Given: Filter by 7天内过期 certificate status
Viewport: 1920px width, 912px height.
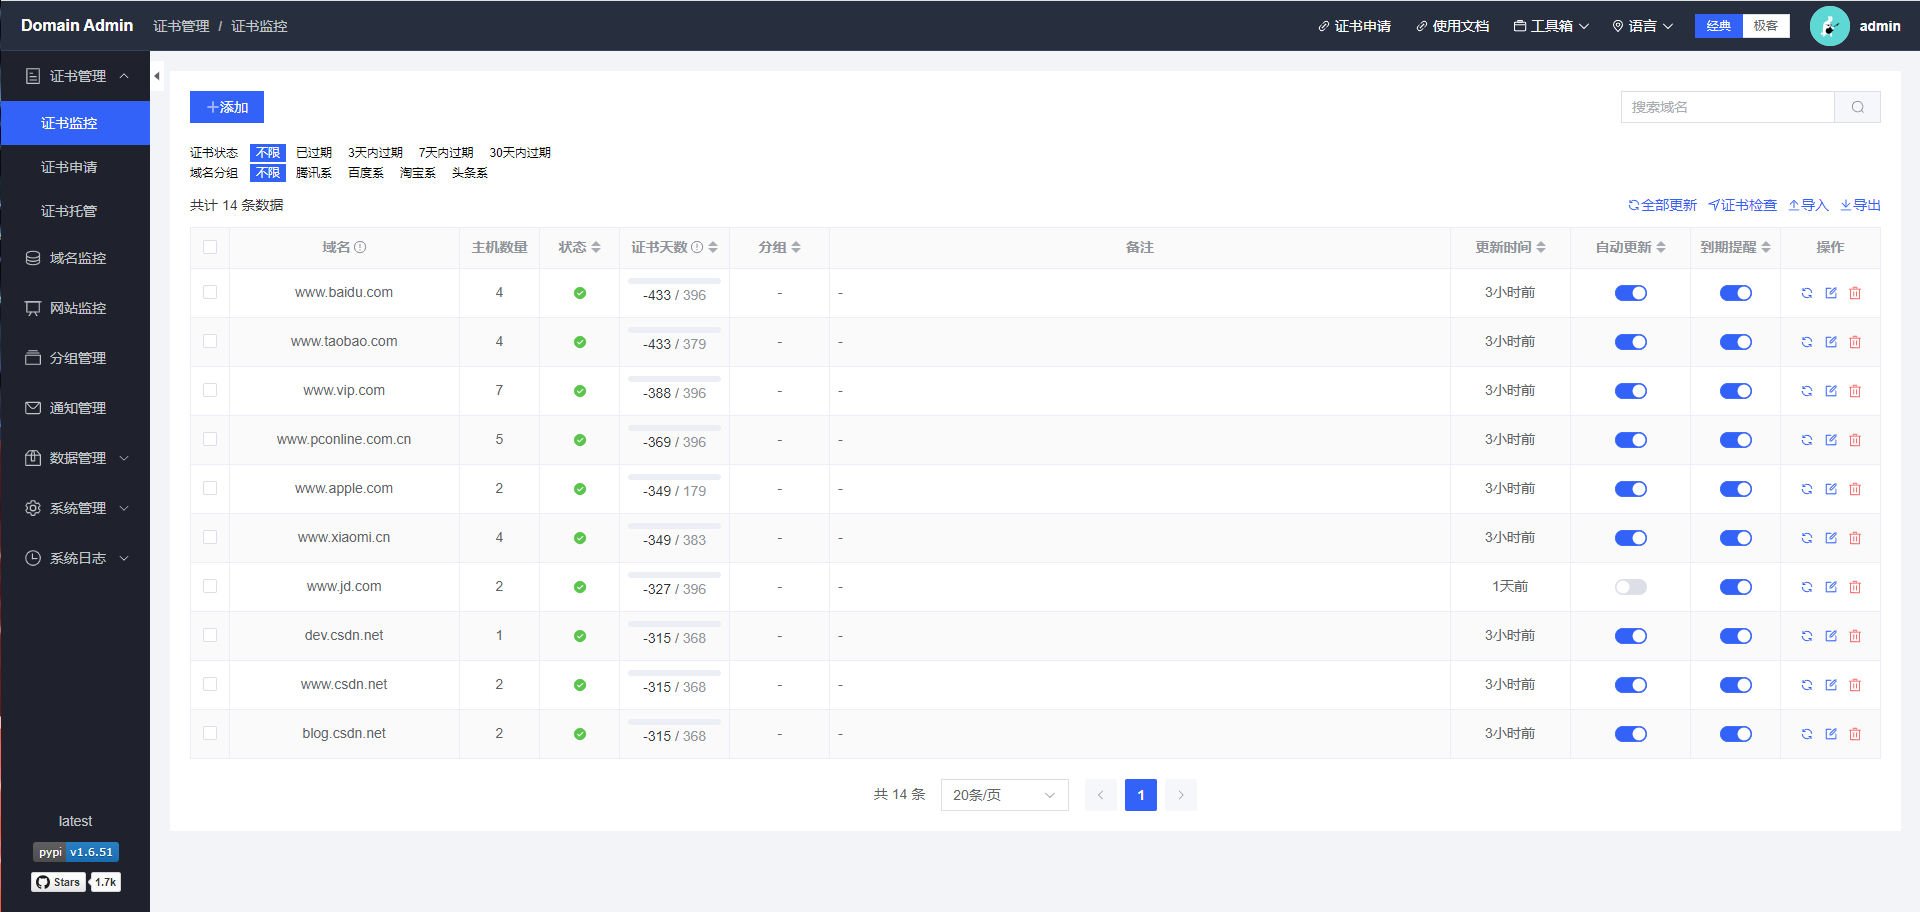Looking at the screenshot, I should [x=446, y=153].
